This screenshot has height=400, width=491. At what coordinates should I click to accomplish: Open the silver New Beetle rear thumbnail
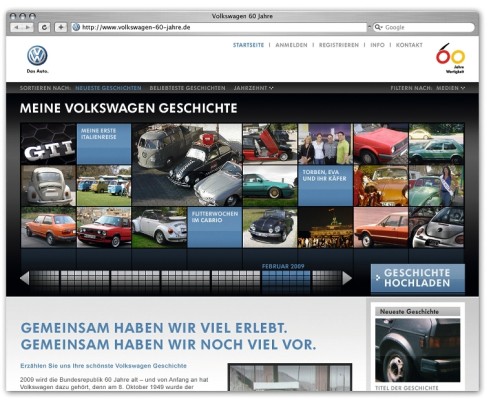(436, 227)
